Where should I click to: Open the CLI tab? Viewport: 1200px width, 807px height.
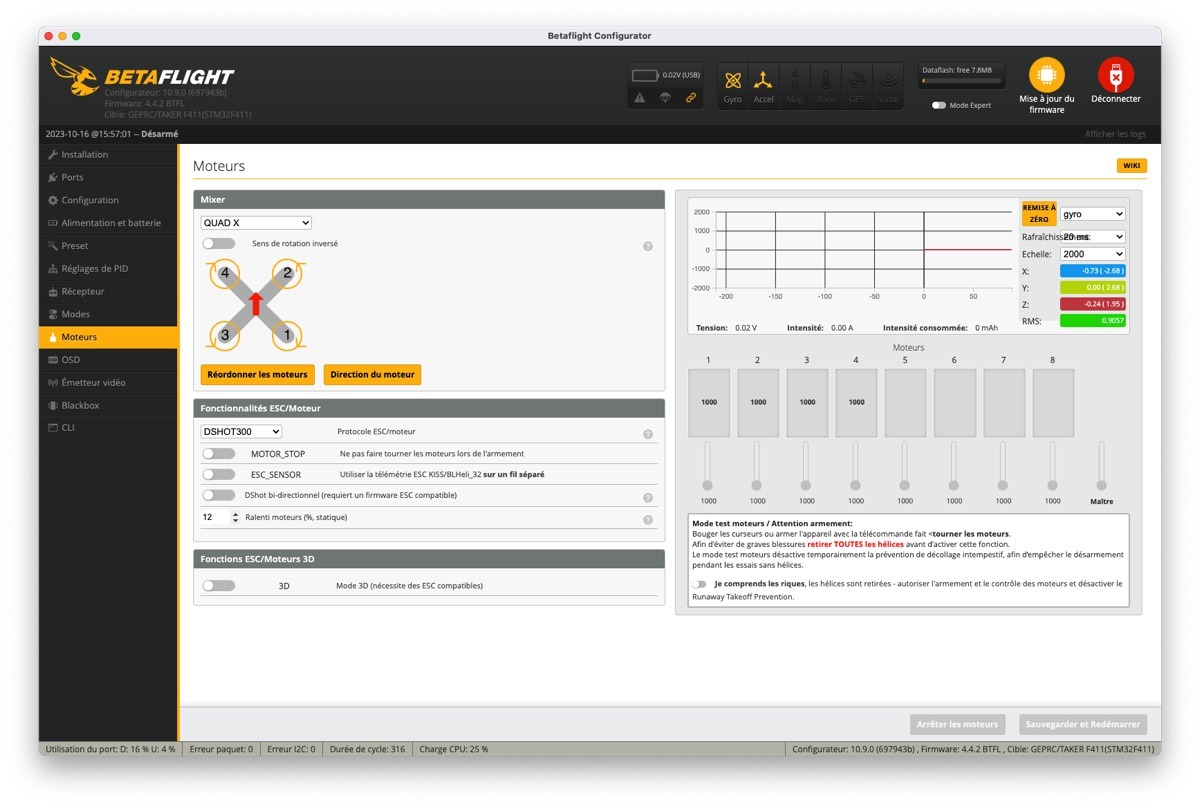[x=108, y=427]
